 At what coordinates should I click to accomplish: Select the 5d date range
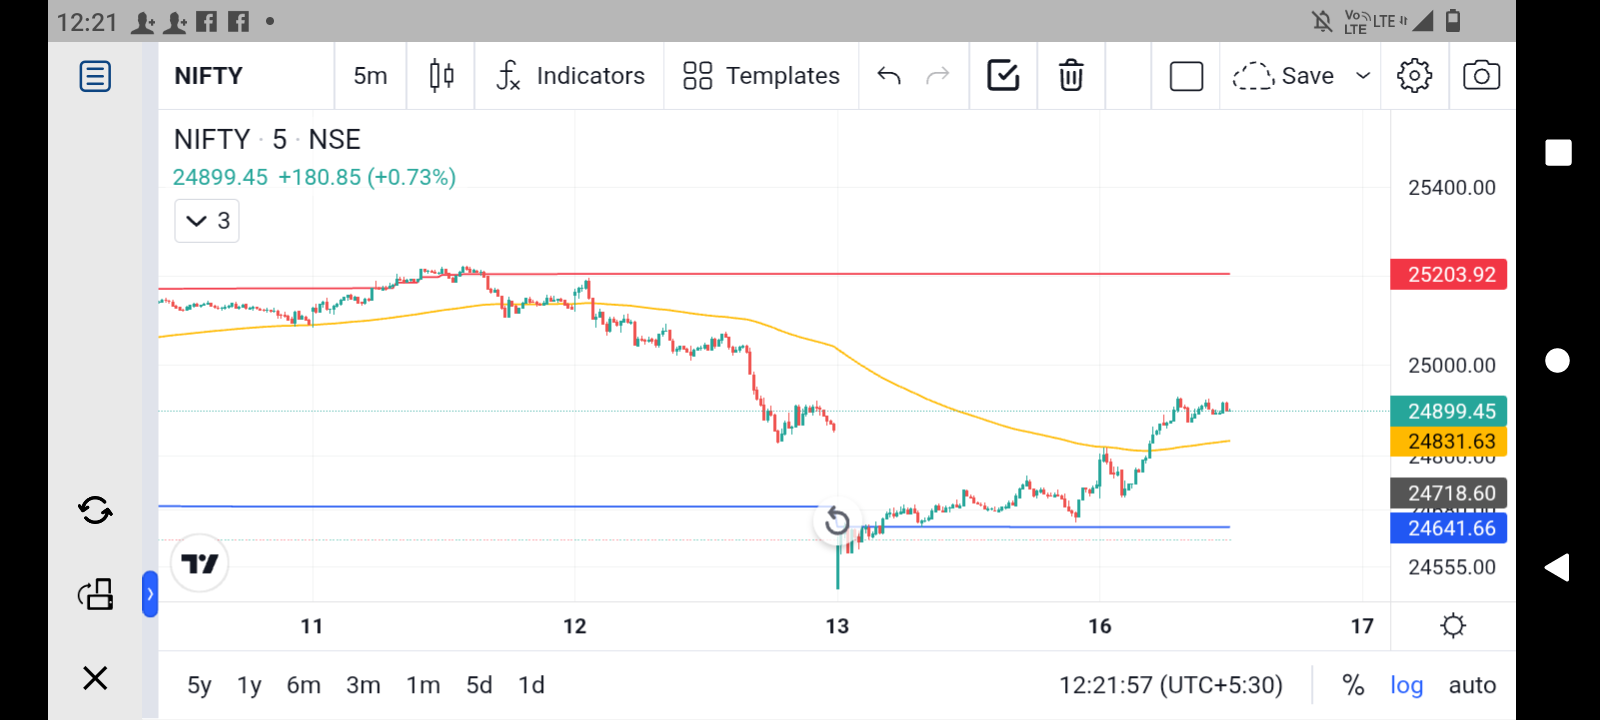click(479, 685)
